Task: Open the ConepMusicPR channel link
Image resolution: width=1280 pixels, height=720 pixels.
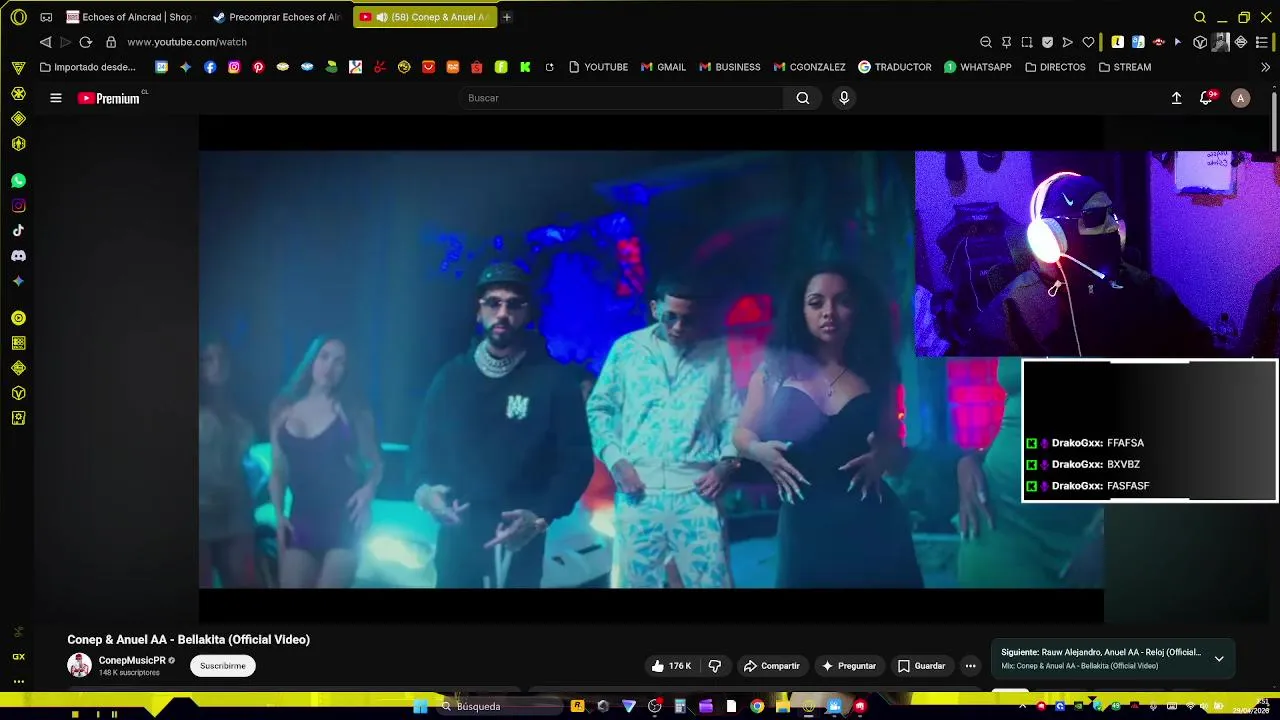Action: pos(132,660)
